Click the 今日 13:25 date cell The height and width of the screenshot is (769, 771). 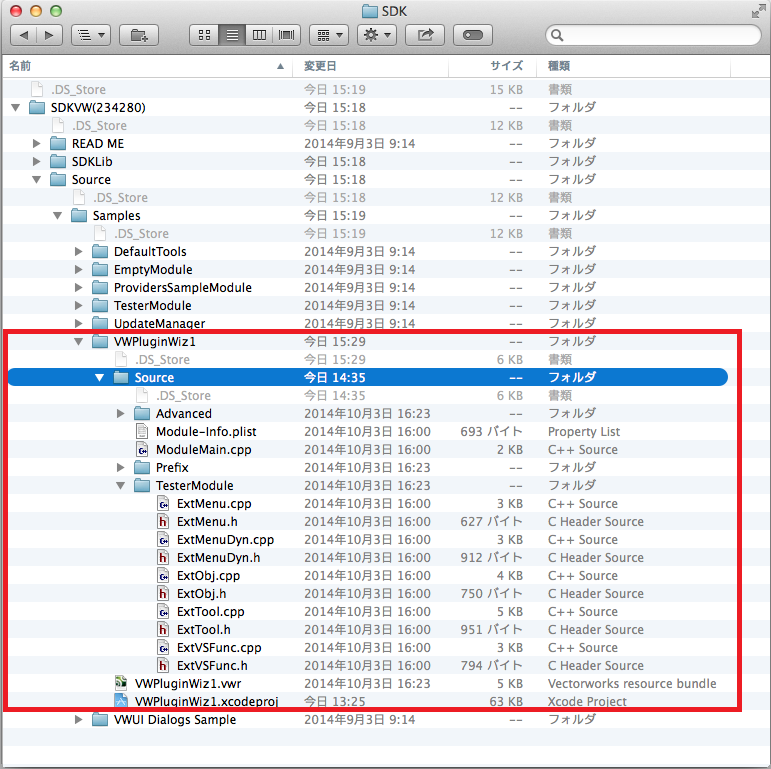(334, 701)
